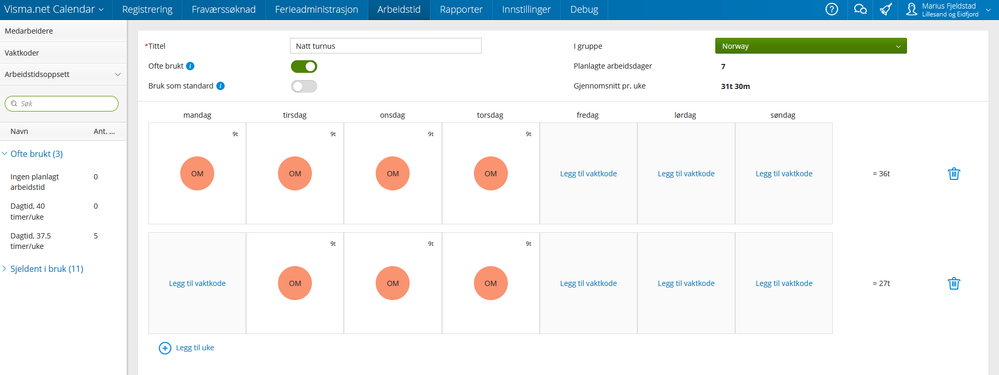The height and width of the screenshot is (375, 999).
Task: Click the Tittel field with Natt turnus
Action: pyautogui.click(x=385, y=46)
